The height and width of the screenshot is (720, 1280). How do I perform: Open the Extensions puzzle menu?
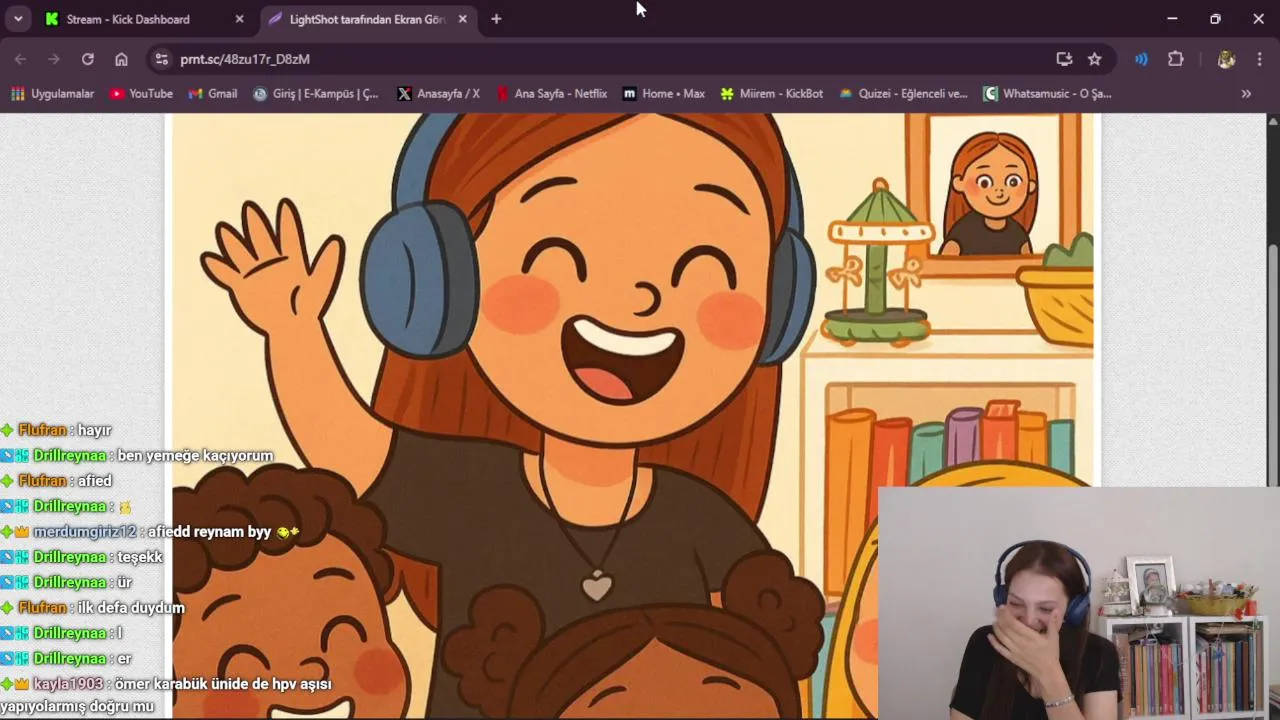pyautogui.click(x=1176, y=59)
